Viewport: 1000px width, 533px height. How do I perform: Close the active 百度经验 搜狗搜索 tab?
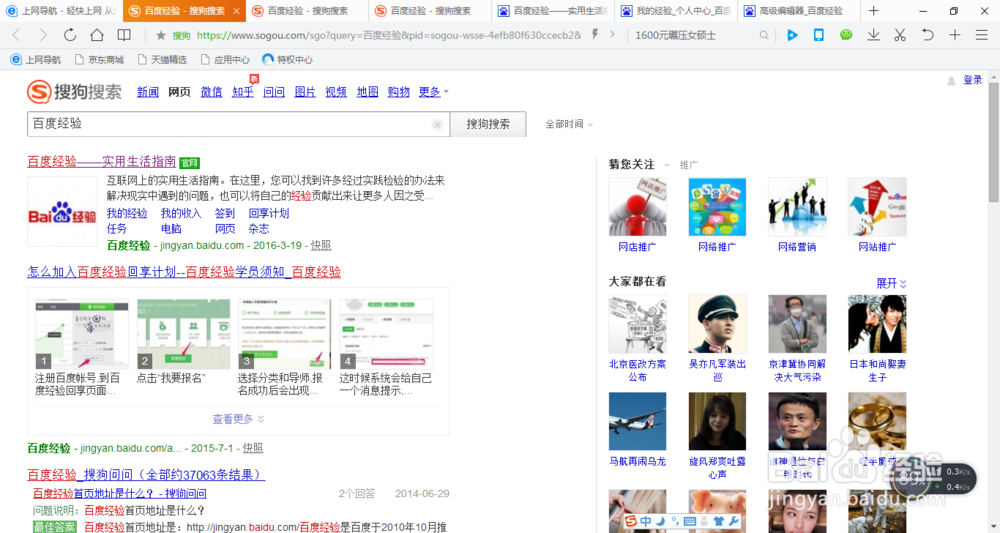pyautogui.click(x=236, y=11)
